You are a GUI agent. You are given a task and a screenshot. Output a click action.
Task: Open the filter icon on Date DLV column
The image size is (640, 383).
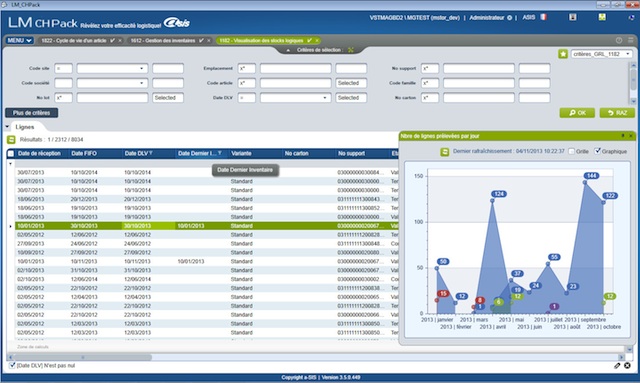coord(151,153)
